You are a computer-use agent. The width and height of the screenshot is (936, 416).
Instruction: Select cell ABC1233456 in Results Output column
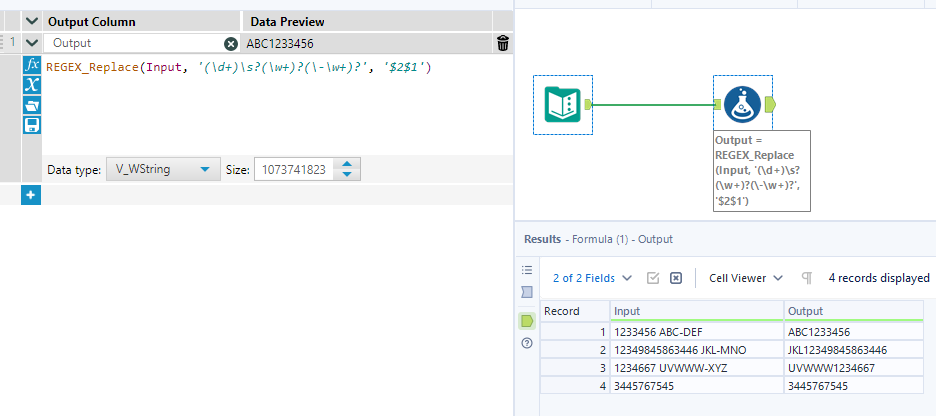(854, 332)
